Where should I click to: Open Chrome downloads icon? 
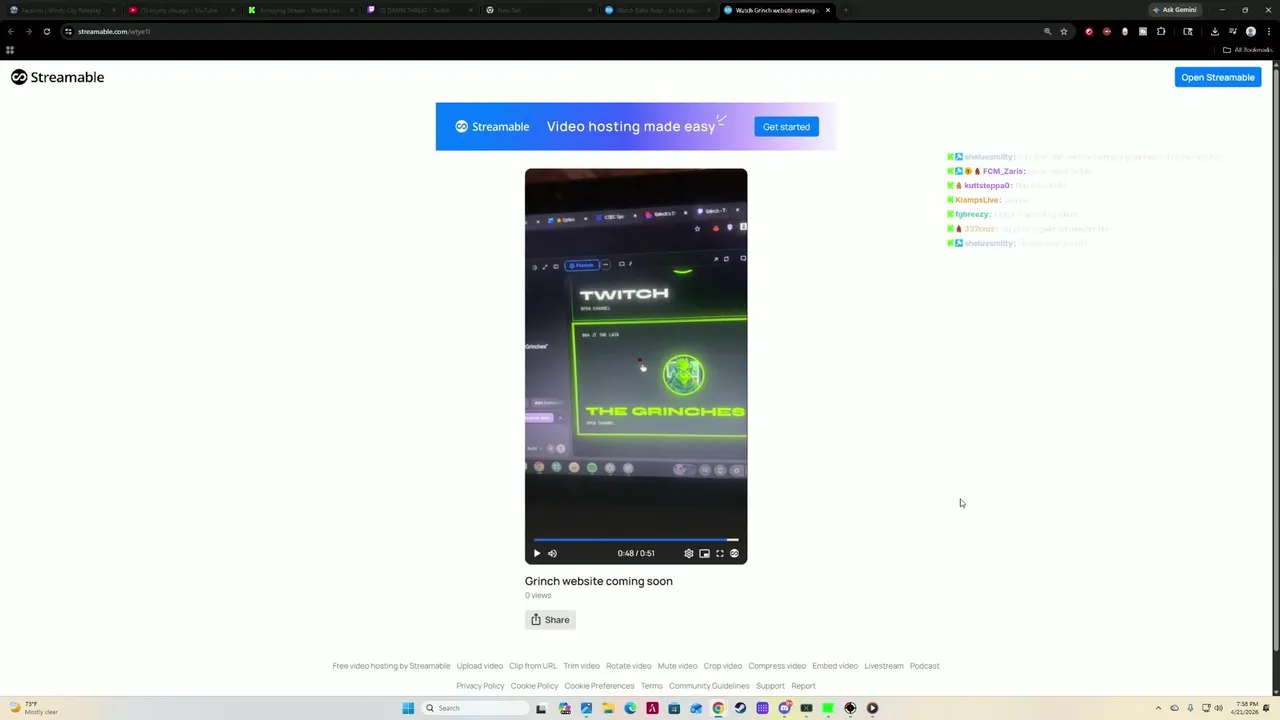point(1214,31)
